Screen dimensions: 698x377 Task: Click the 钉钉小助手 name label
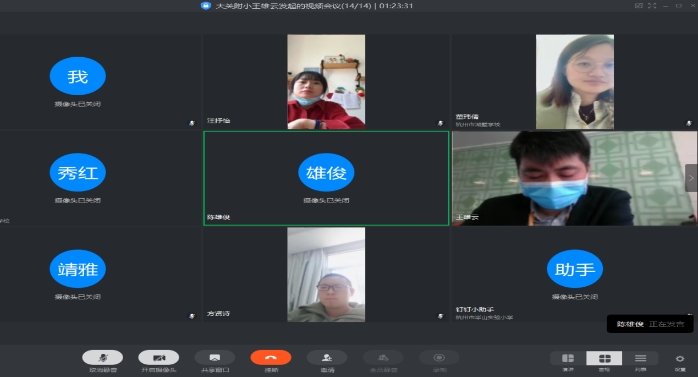pyautogui.click(x=475, y=309)
